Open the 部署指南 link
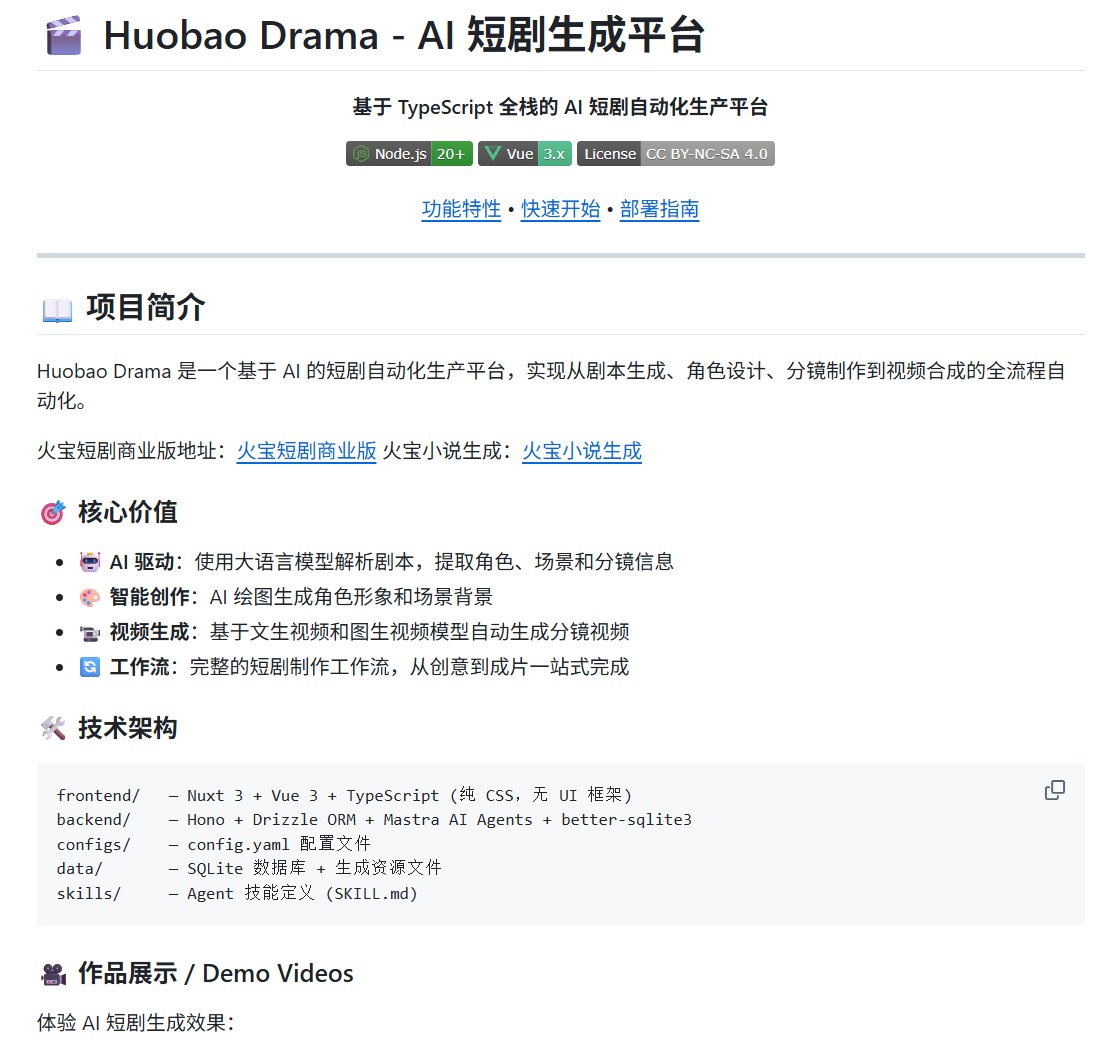The width and height of the screenshot is (1099, 1050). click(660, 209)
